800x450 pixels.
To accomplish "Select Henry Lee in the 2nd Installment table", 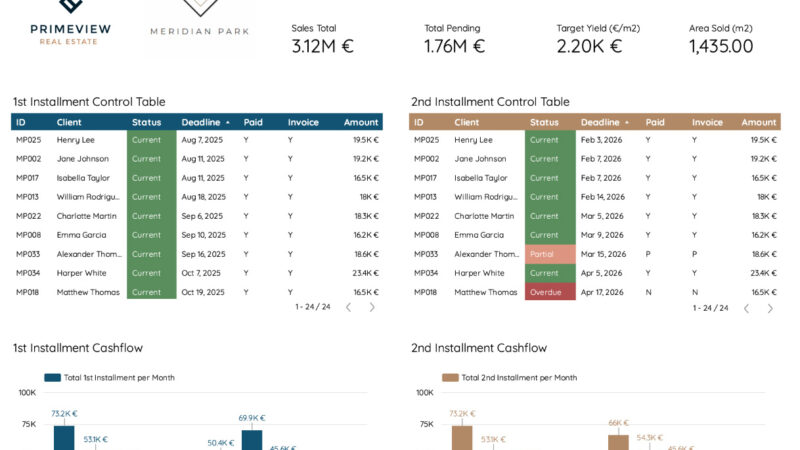I will pos(473,140).
